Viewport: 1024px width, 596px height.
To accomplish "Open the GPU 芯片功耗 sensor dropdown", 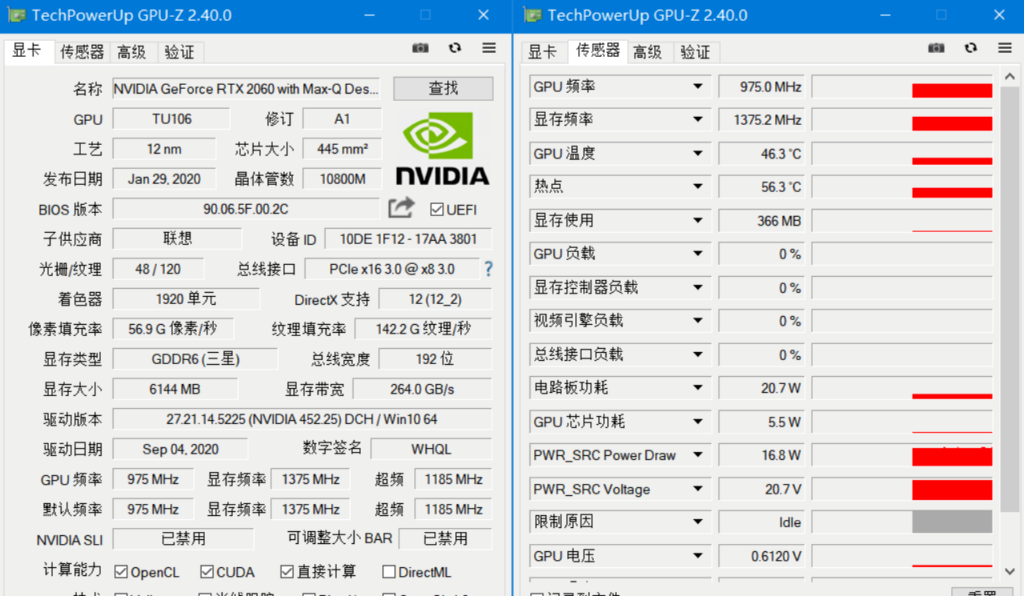I will coord(697,422).
